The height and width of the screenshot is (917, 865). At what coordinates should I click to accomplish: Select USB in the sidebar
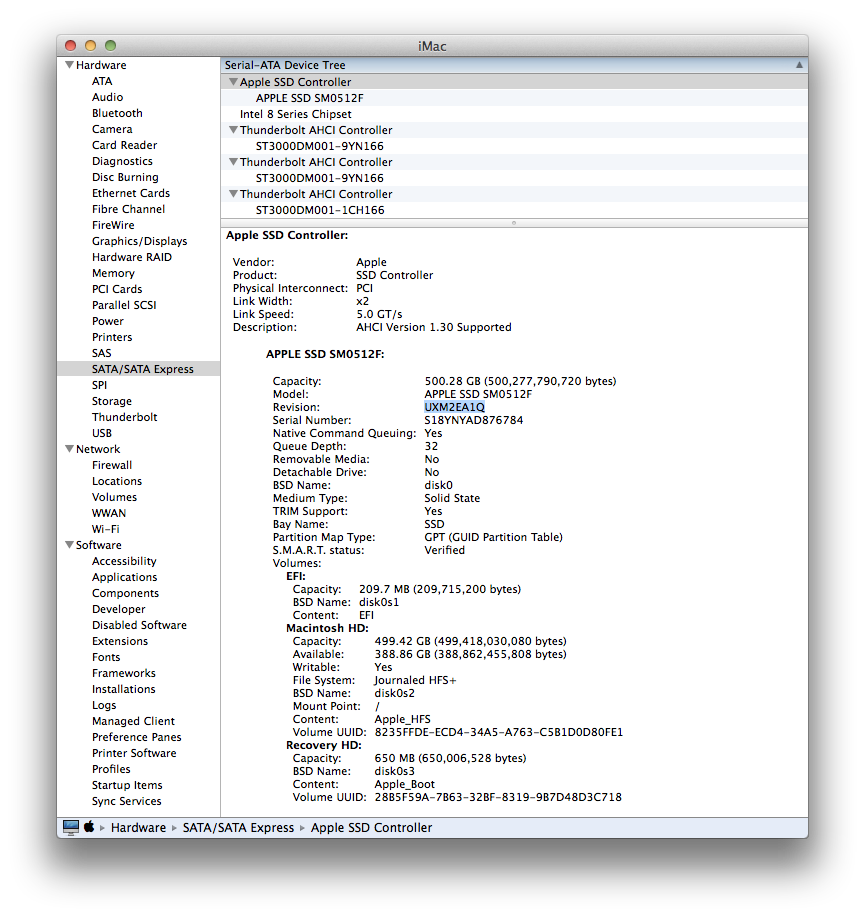pyautogui.click(x=102, y=433)
